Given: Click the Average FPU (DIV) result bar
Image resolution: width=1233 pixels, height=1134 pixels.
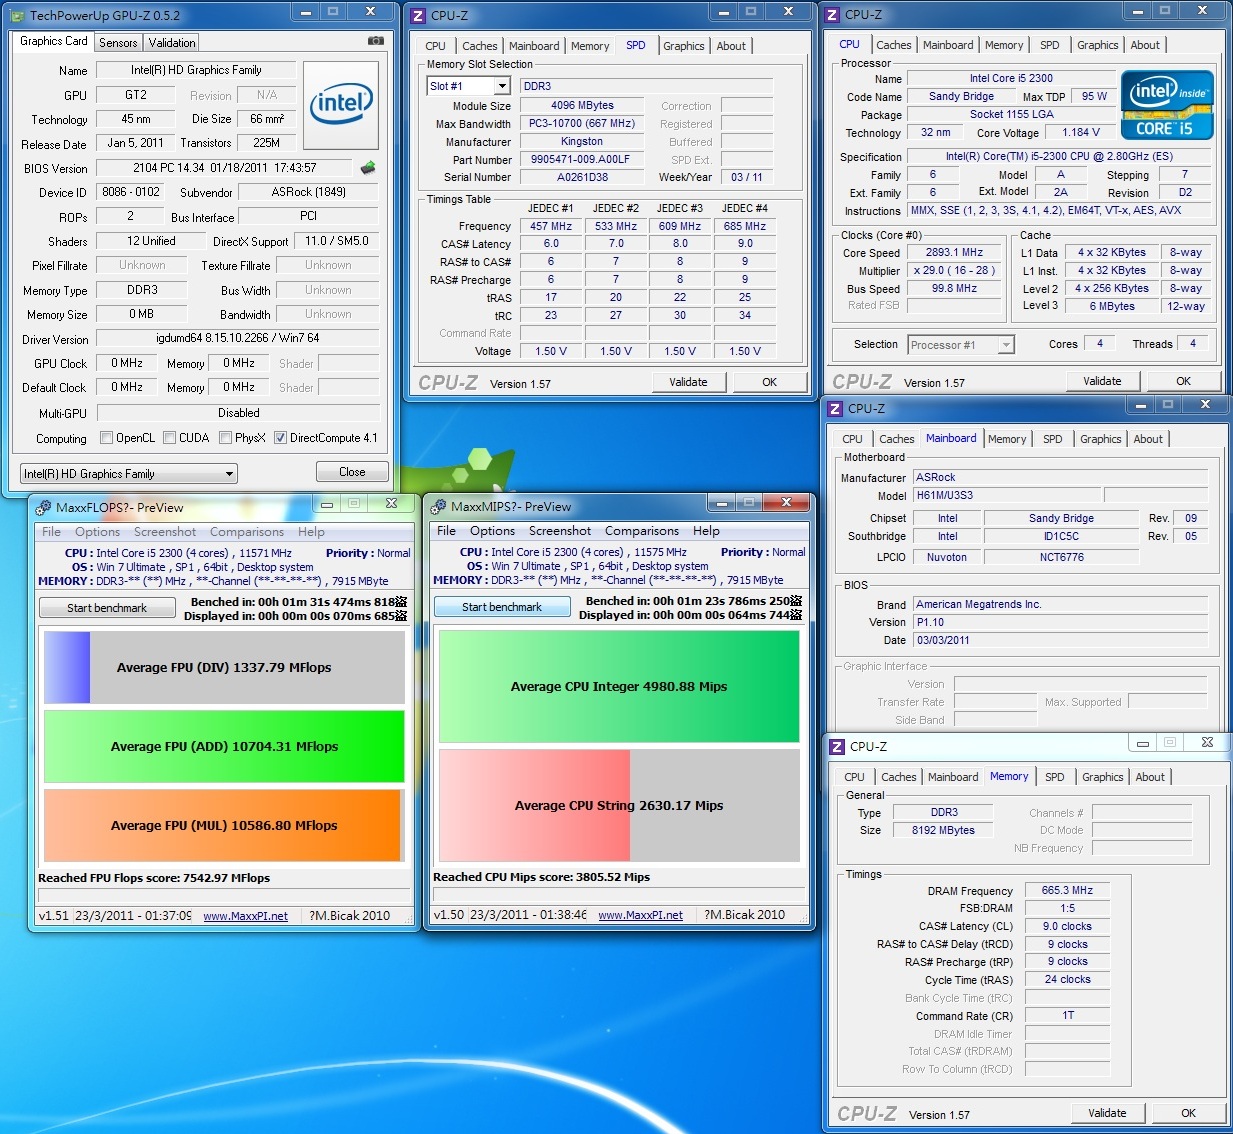Looking at the screenshot, I should 224,667.
